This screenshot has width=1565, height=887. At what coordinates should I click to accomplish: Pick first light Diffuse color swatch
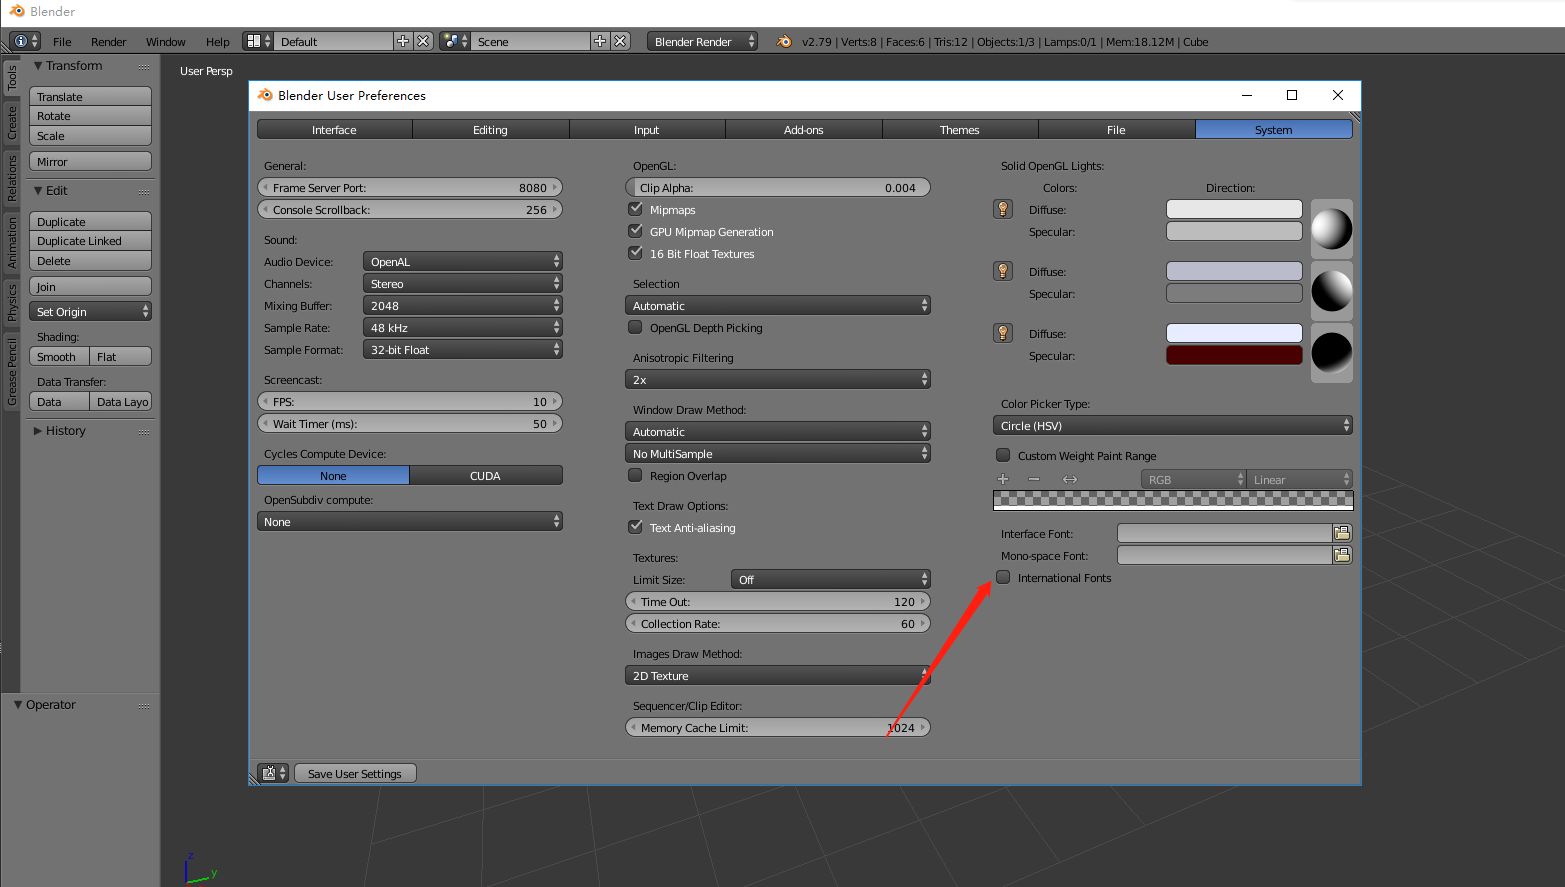point(1234,209)
